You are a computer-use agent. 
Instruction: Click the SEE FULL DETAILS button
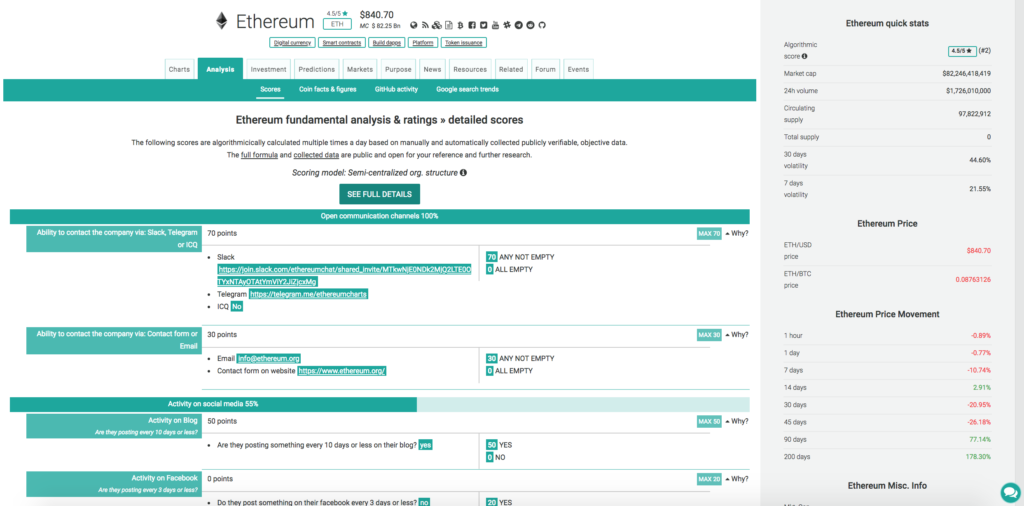379,195
